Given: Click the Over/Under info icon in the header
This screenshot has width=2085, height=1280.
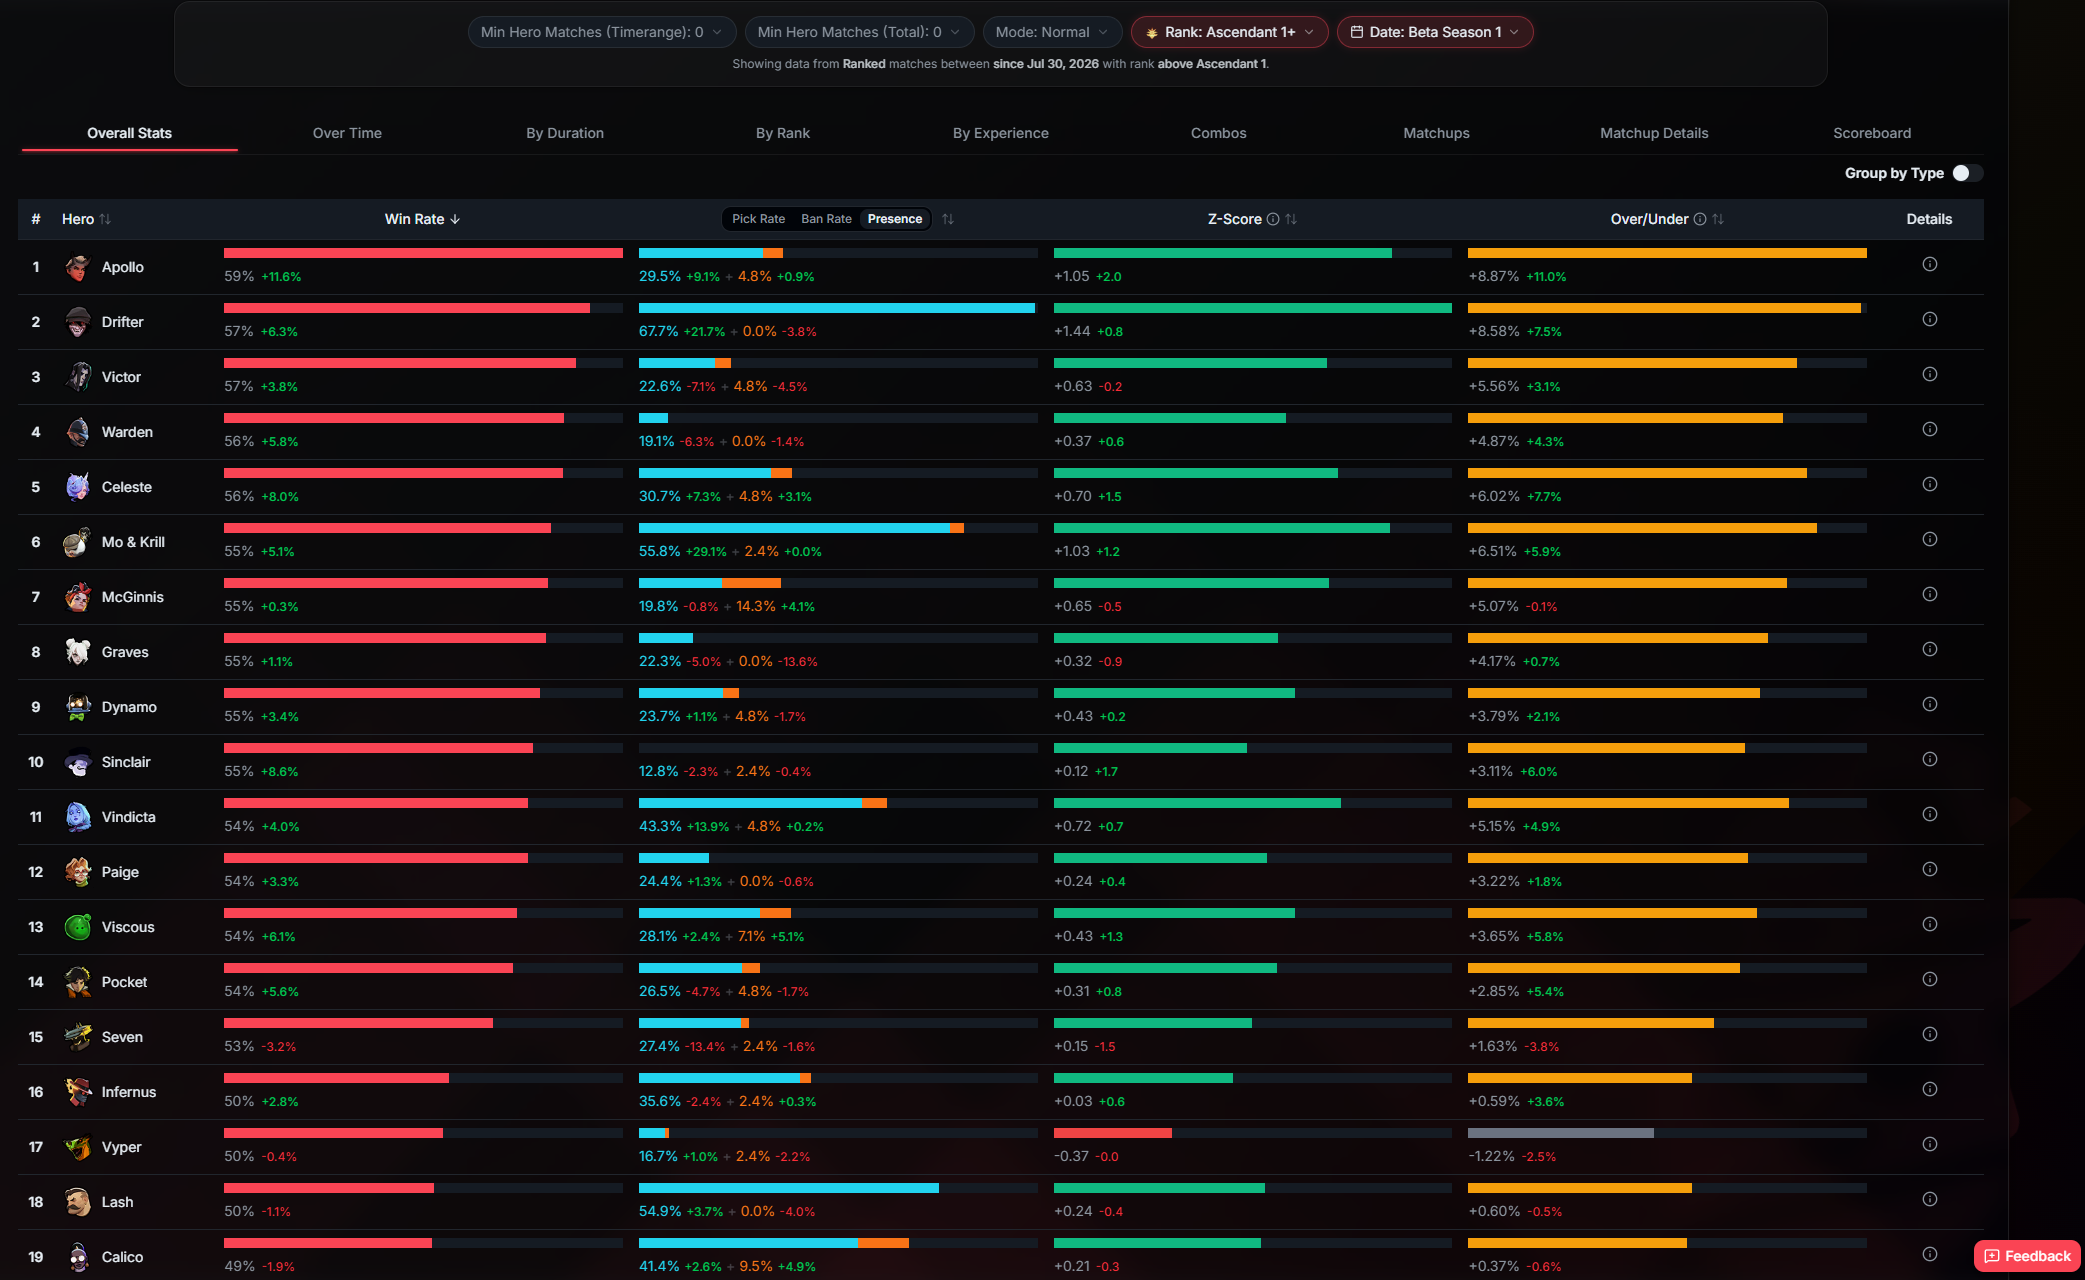Looking at the screenshot, I should coord(1699,219).
